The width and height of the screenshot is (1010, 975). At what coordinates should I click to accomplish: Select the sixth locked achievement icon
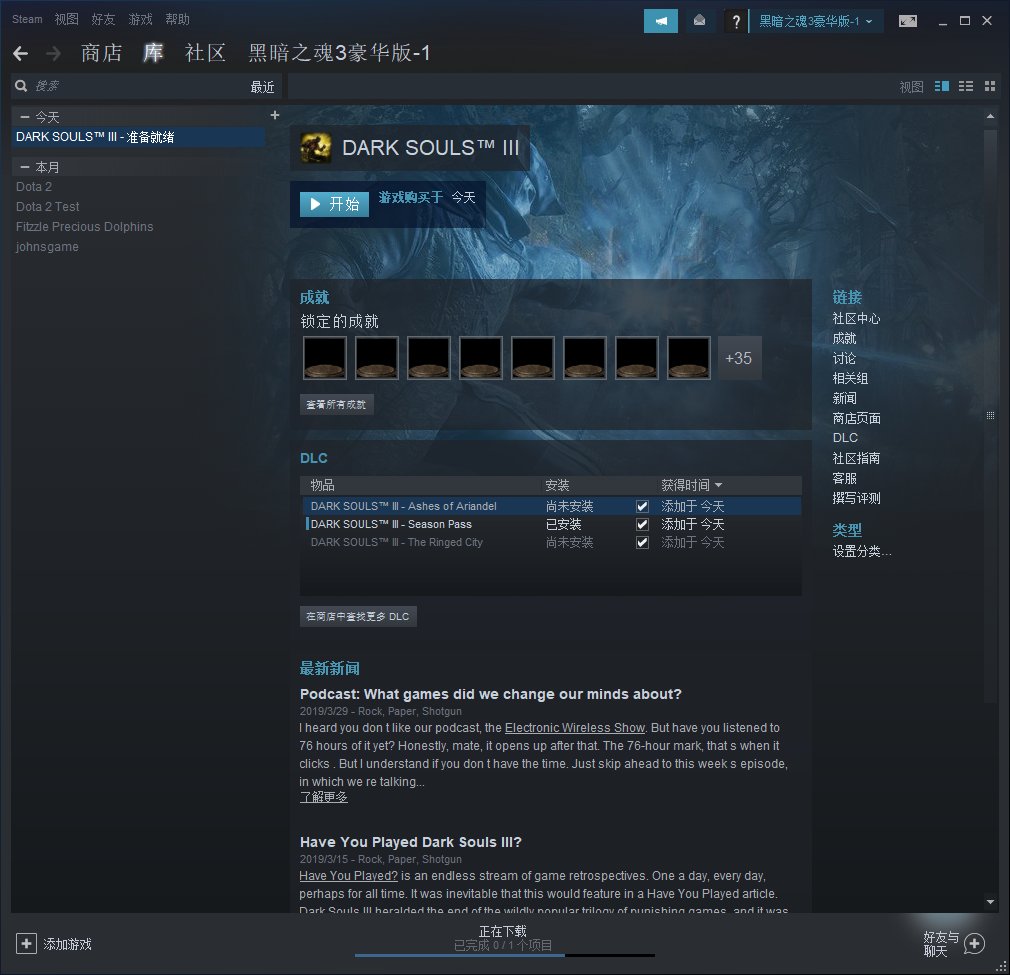[585, 358]
